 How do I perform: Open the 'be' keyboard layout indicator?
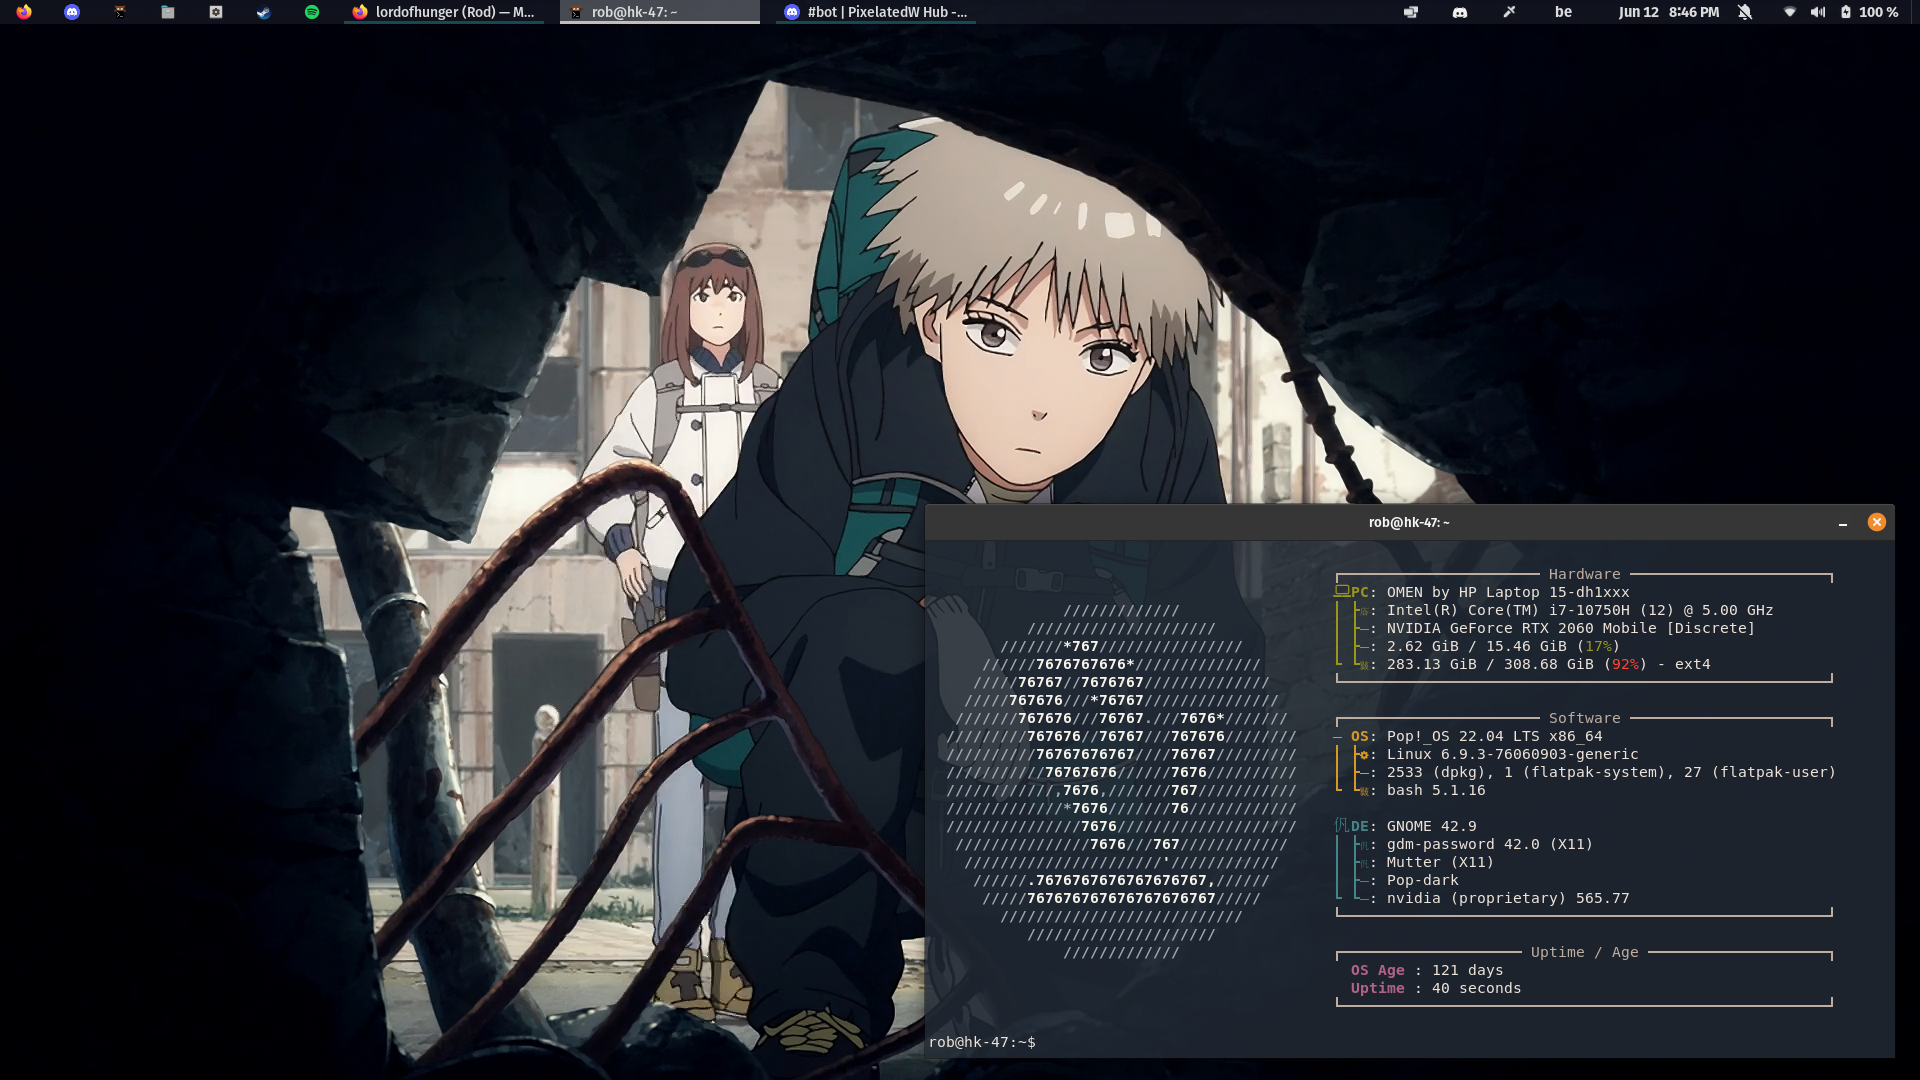[x=1563, y=12]
